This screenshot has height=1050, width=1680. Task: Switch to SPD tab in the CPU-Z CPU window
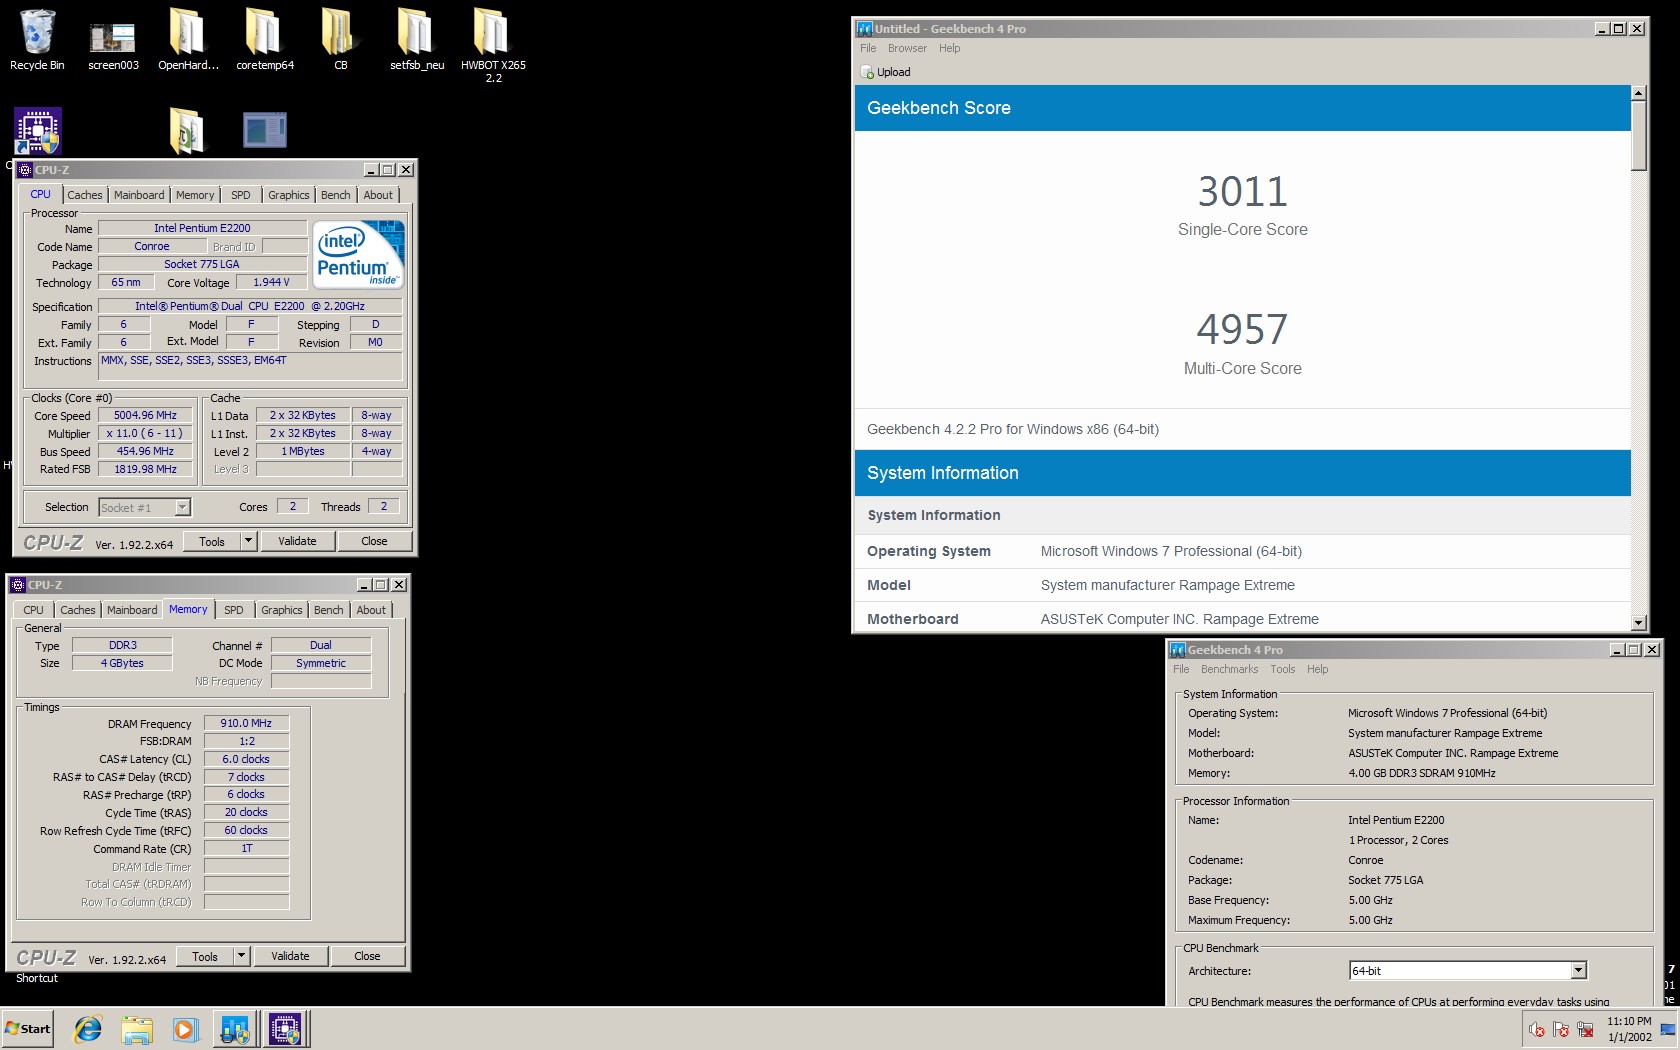tap(241, 195)
